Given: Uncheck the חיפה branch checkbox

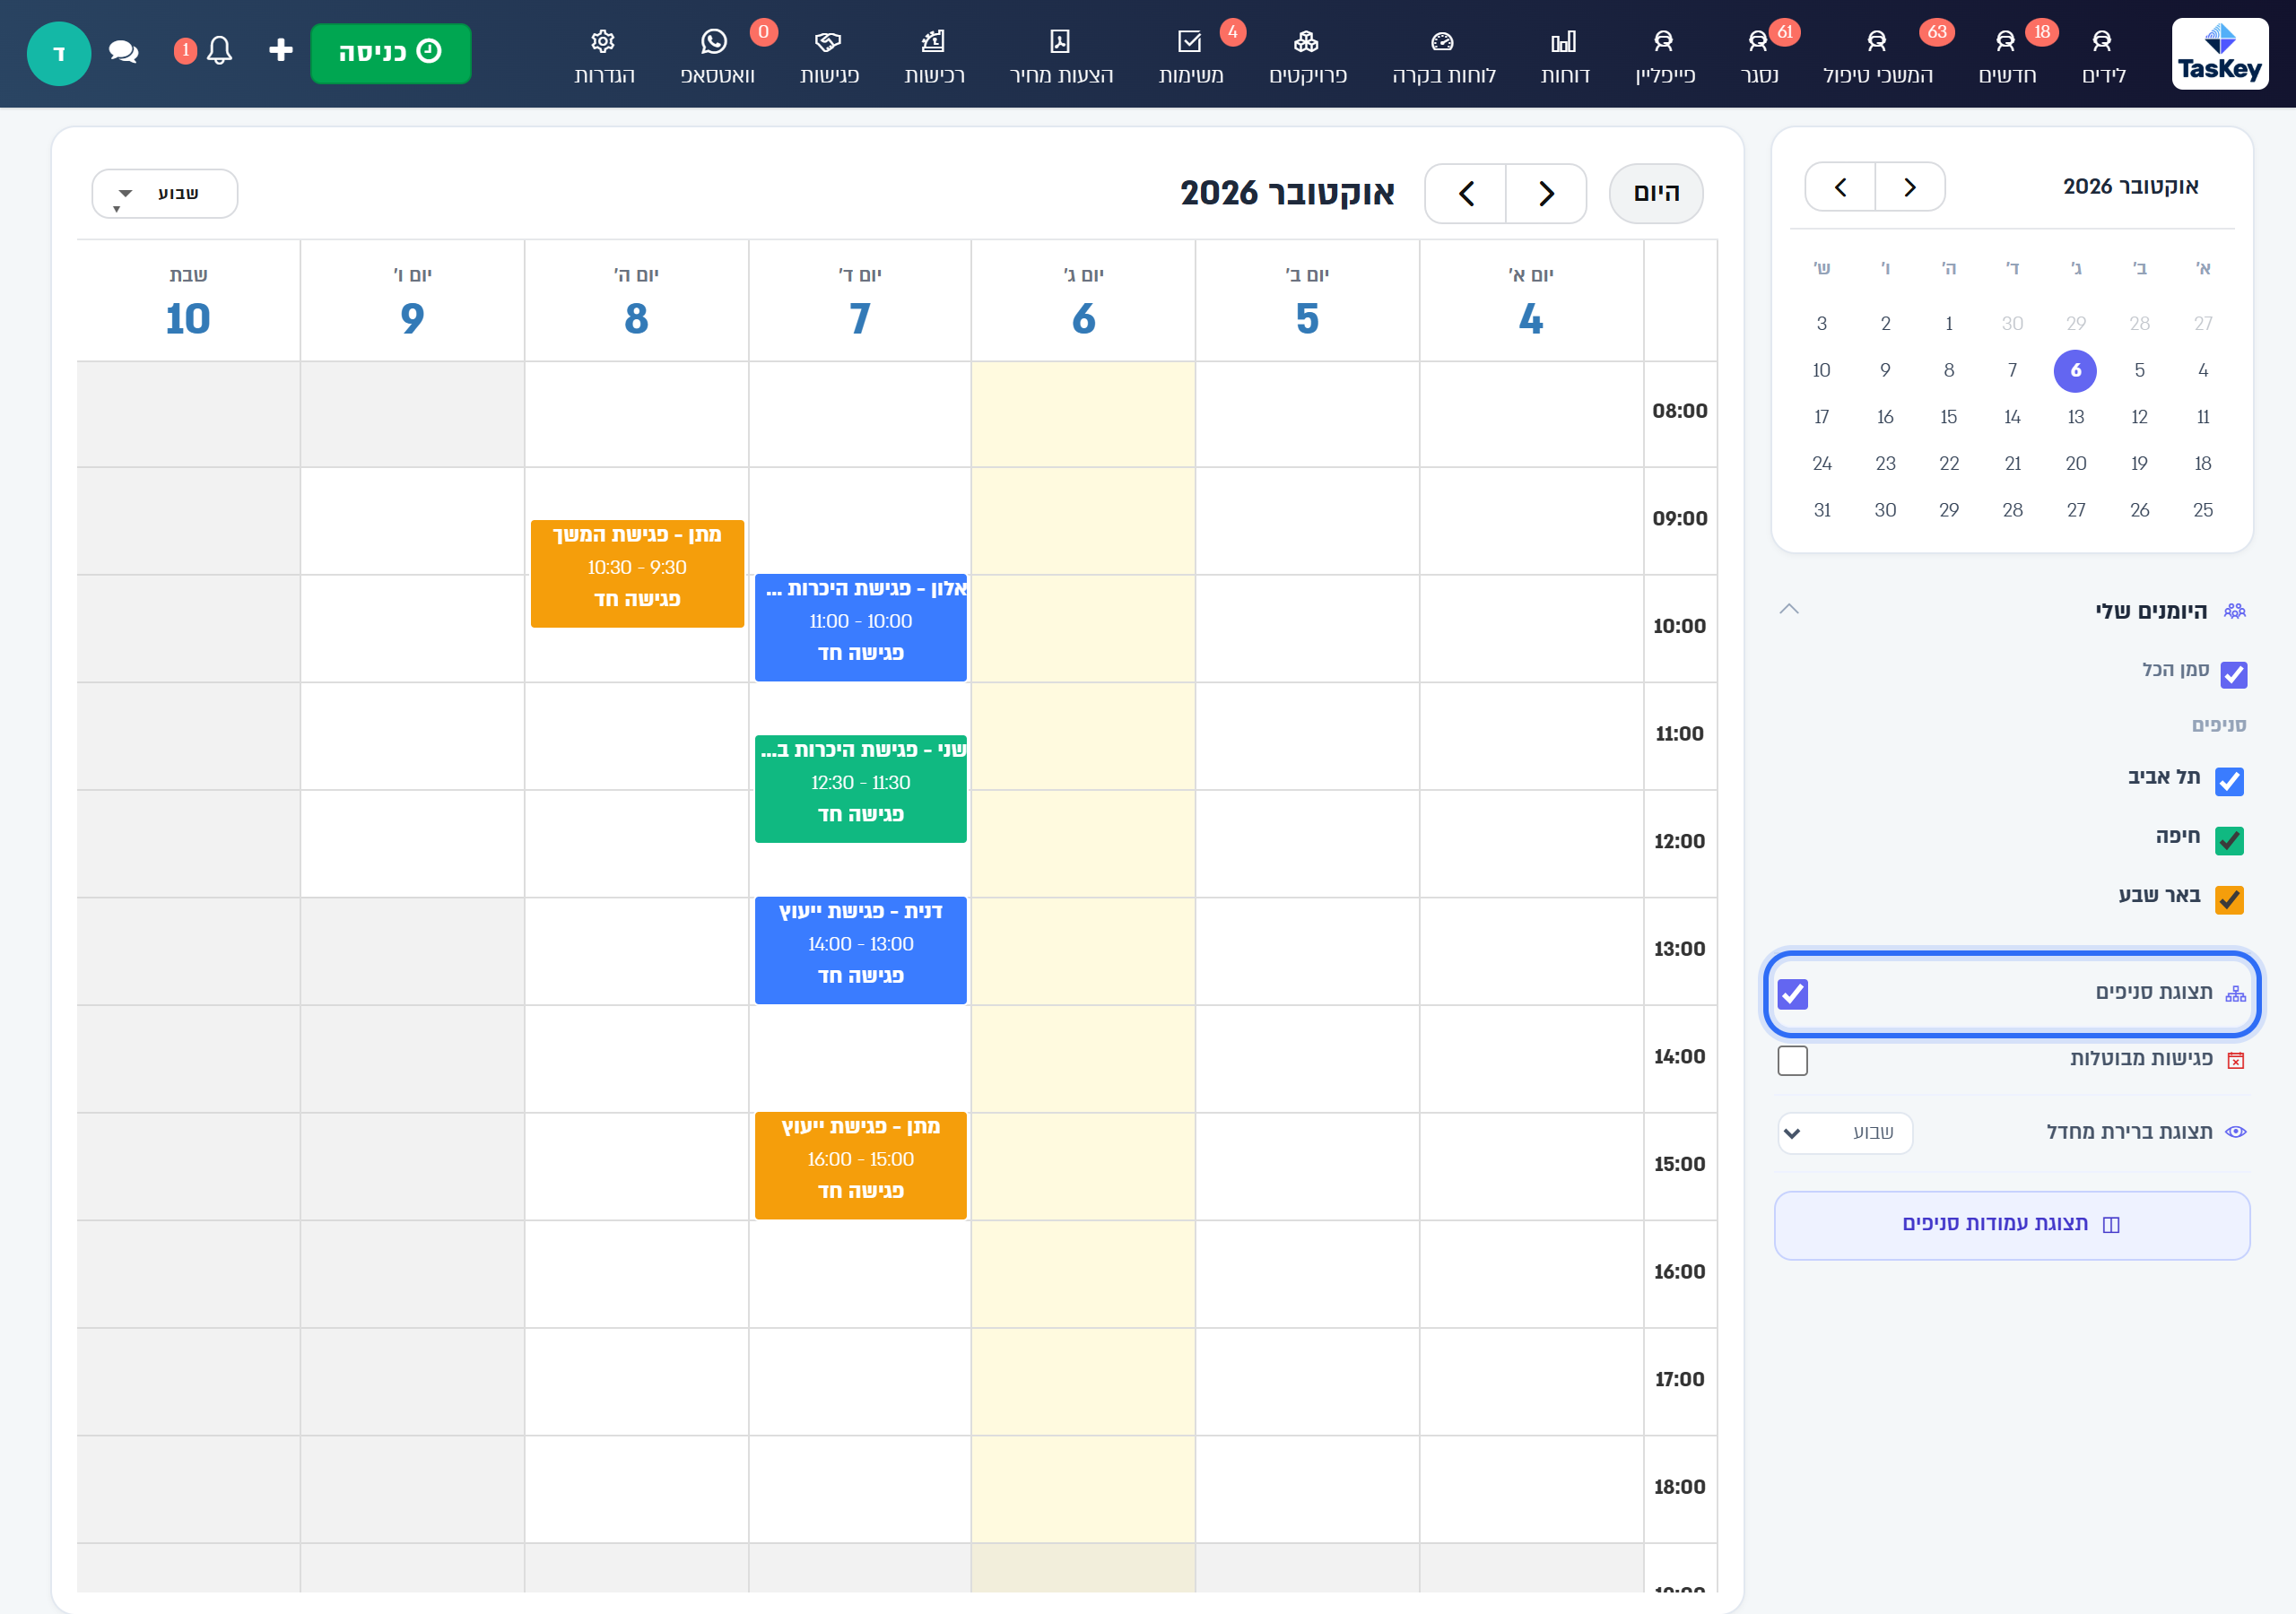Looking at the screenshot, I should pyautogui.click(x=2229, y=841).
